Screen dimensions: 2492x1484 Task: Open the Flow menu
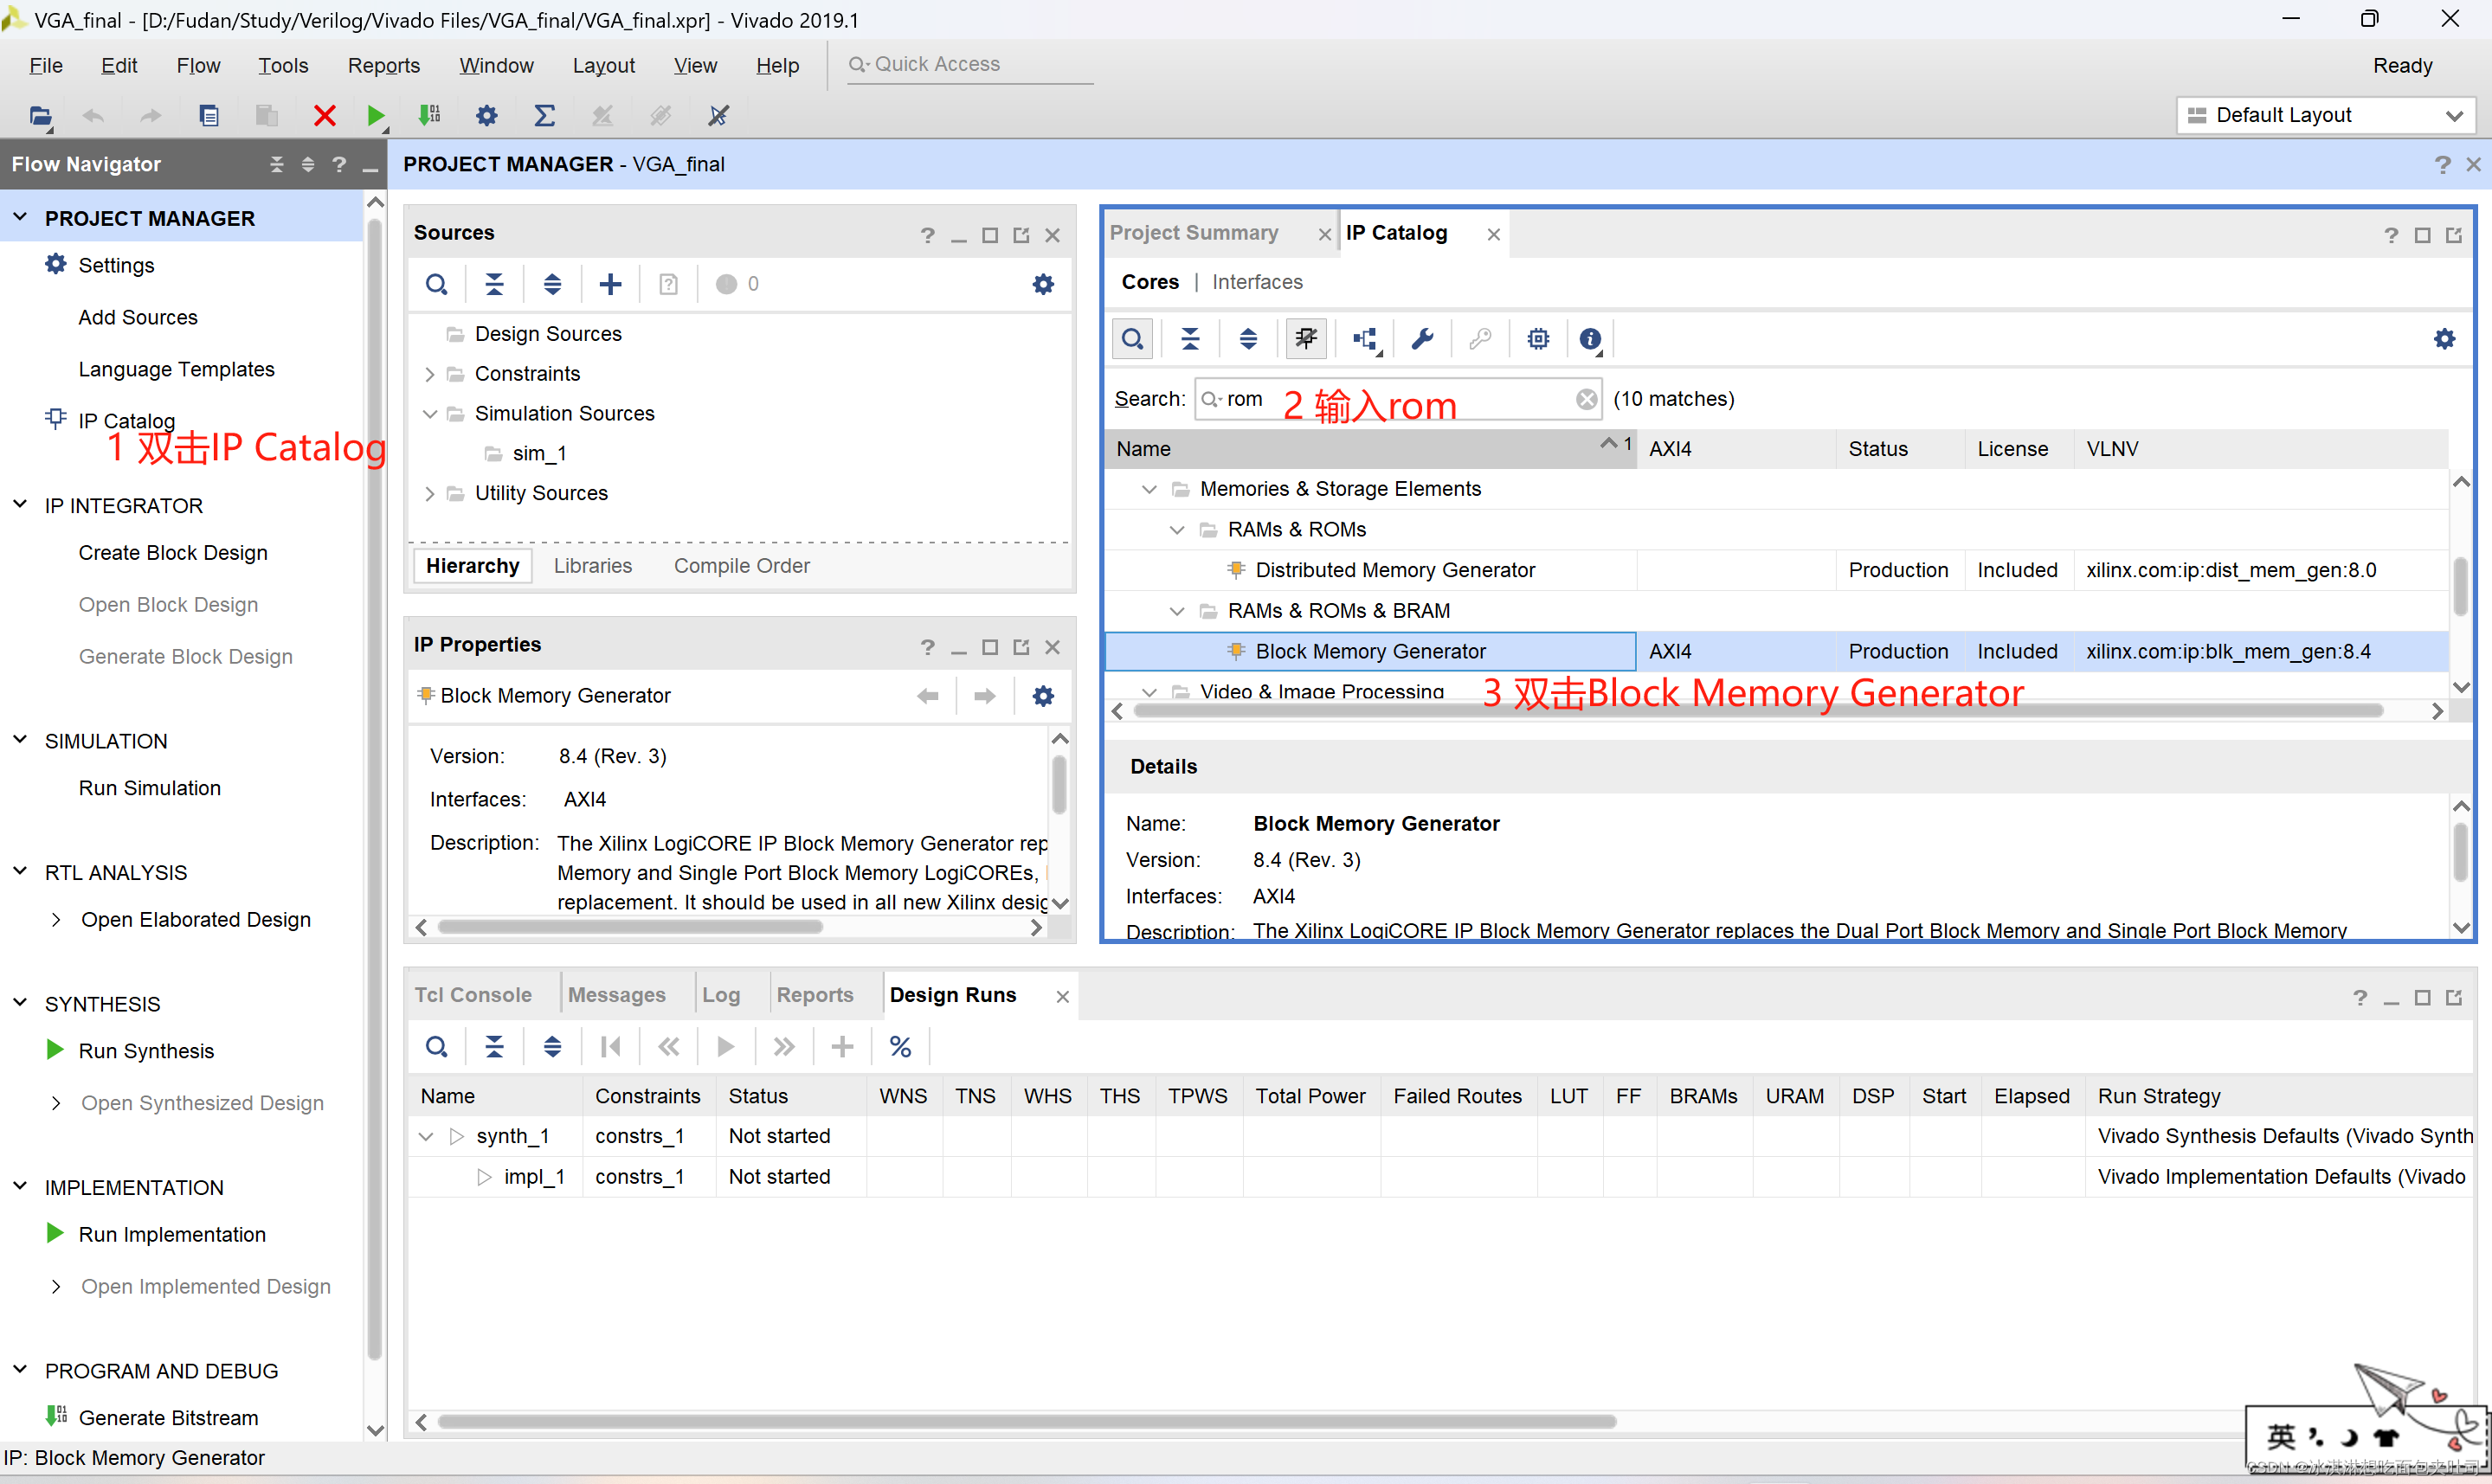click(198, 65)
